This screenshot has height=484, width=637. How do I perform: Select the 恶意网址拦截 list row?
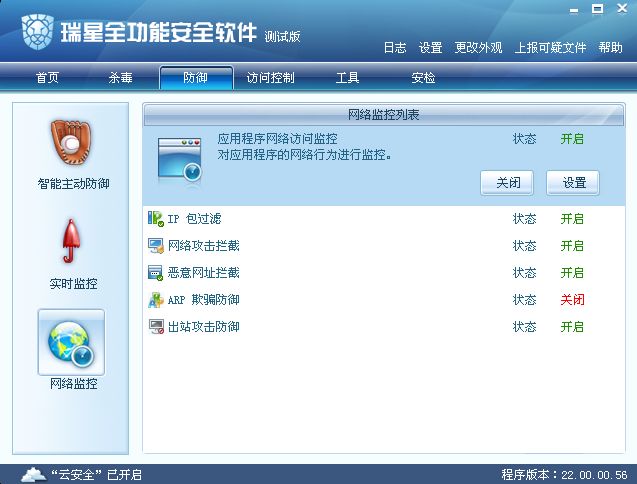pyautogui.click(x=384, y=273)
